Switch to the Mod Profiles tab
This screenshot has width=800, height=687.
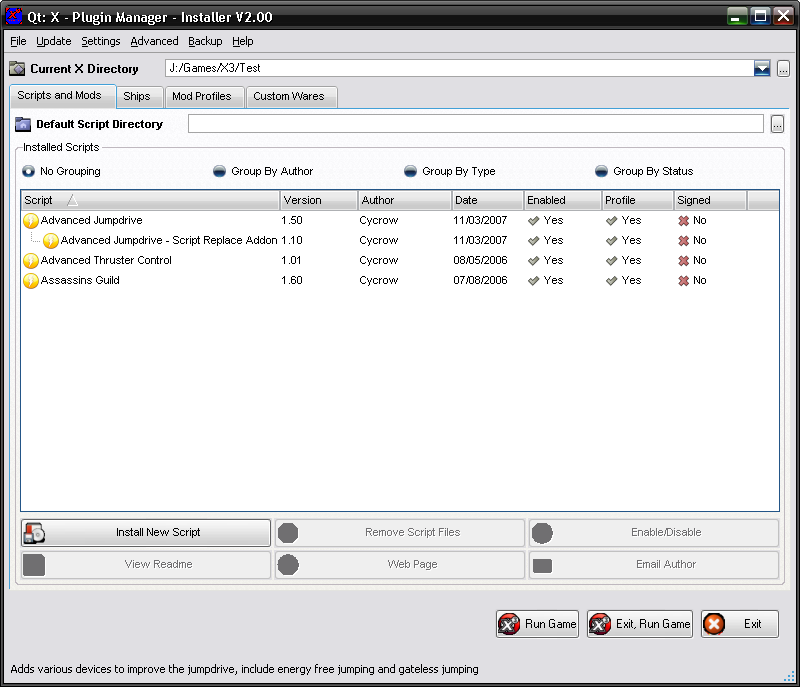[x=205, y=97]
